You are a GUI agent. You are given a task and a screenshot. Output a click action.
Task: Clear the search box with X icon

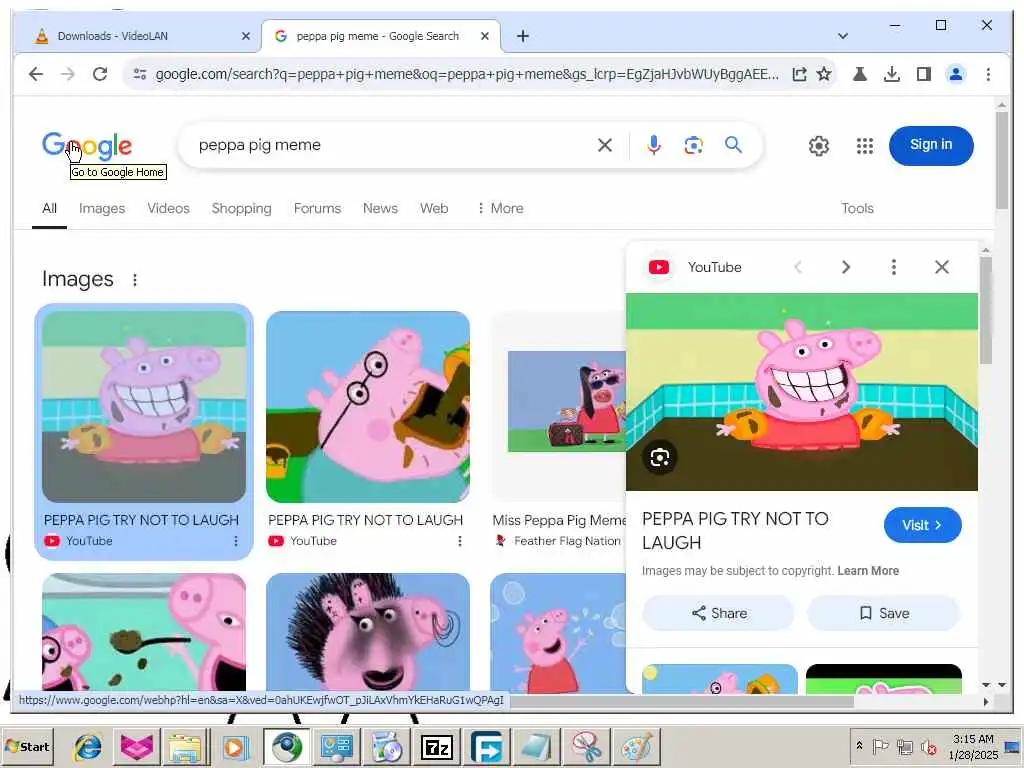click(605, 145)
